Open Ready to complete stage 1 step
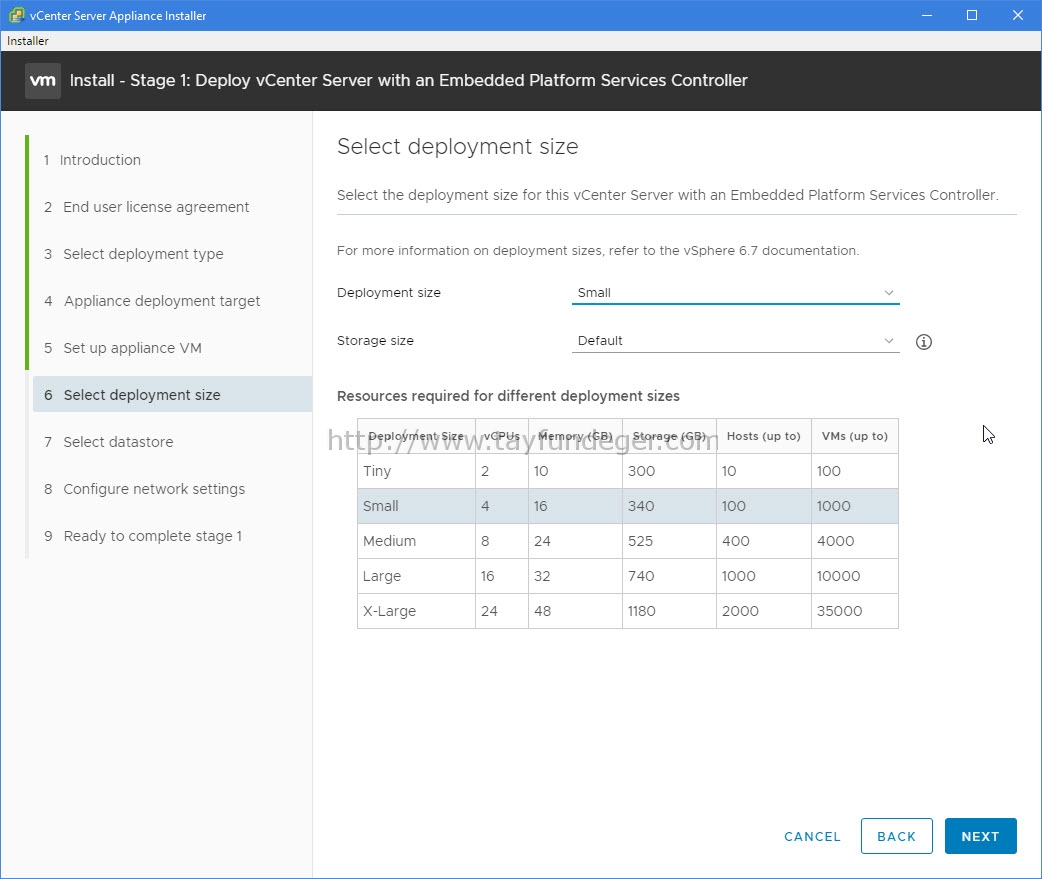This screenshot has width=1042, height=879. tap(143, 536)
